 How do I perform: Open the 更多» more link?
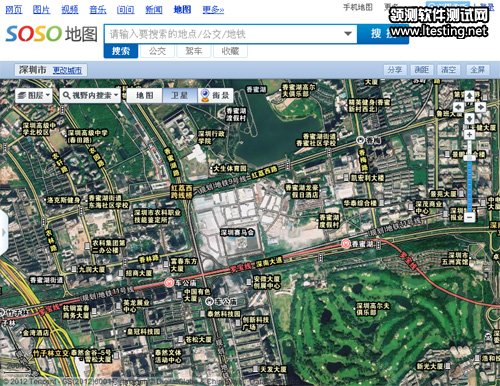click(x=213, y=9)
